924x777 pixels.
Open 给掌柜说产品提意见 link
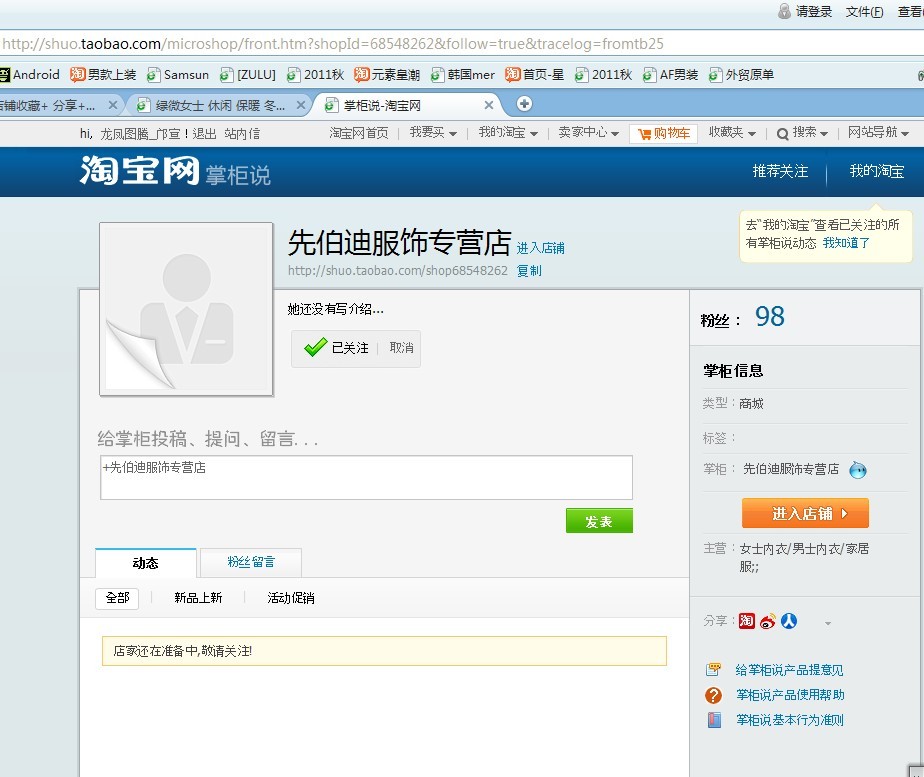tap(789, 670)
